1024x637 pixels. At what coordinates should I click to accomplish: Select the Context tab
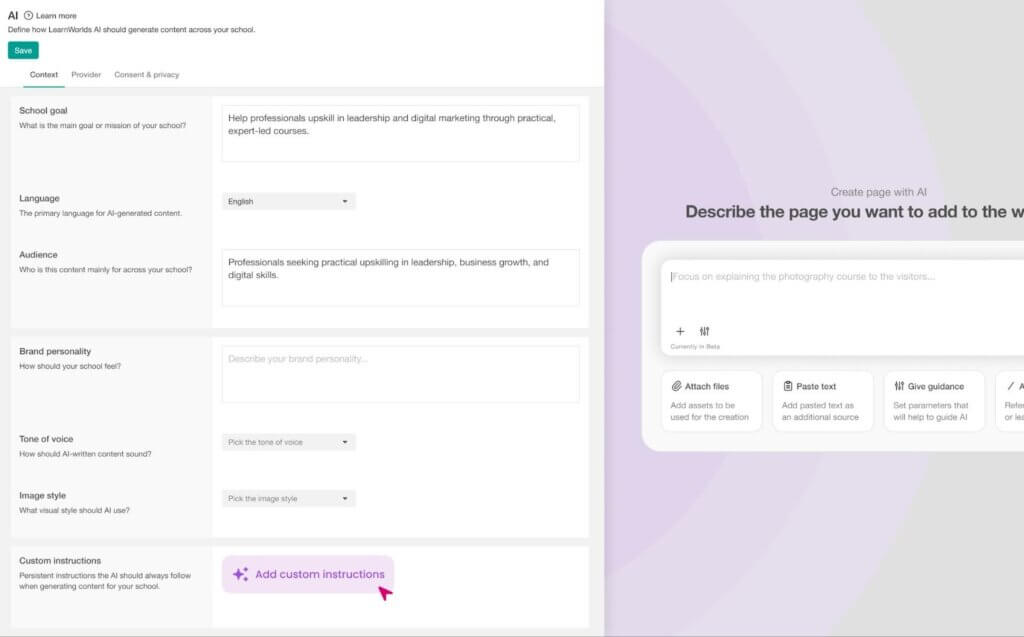click(44, 74)
